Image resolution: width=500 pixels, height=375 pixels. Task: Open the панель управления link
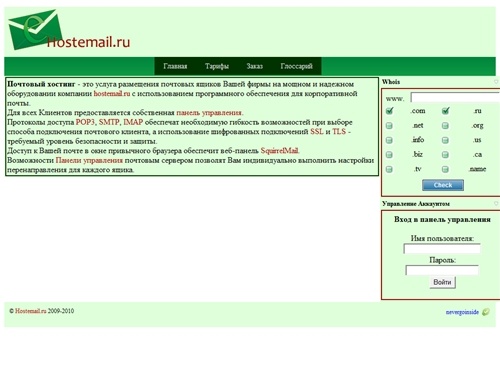[x=209, y=113]
